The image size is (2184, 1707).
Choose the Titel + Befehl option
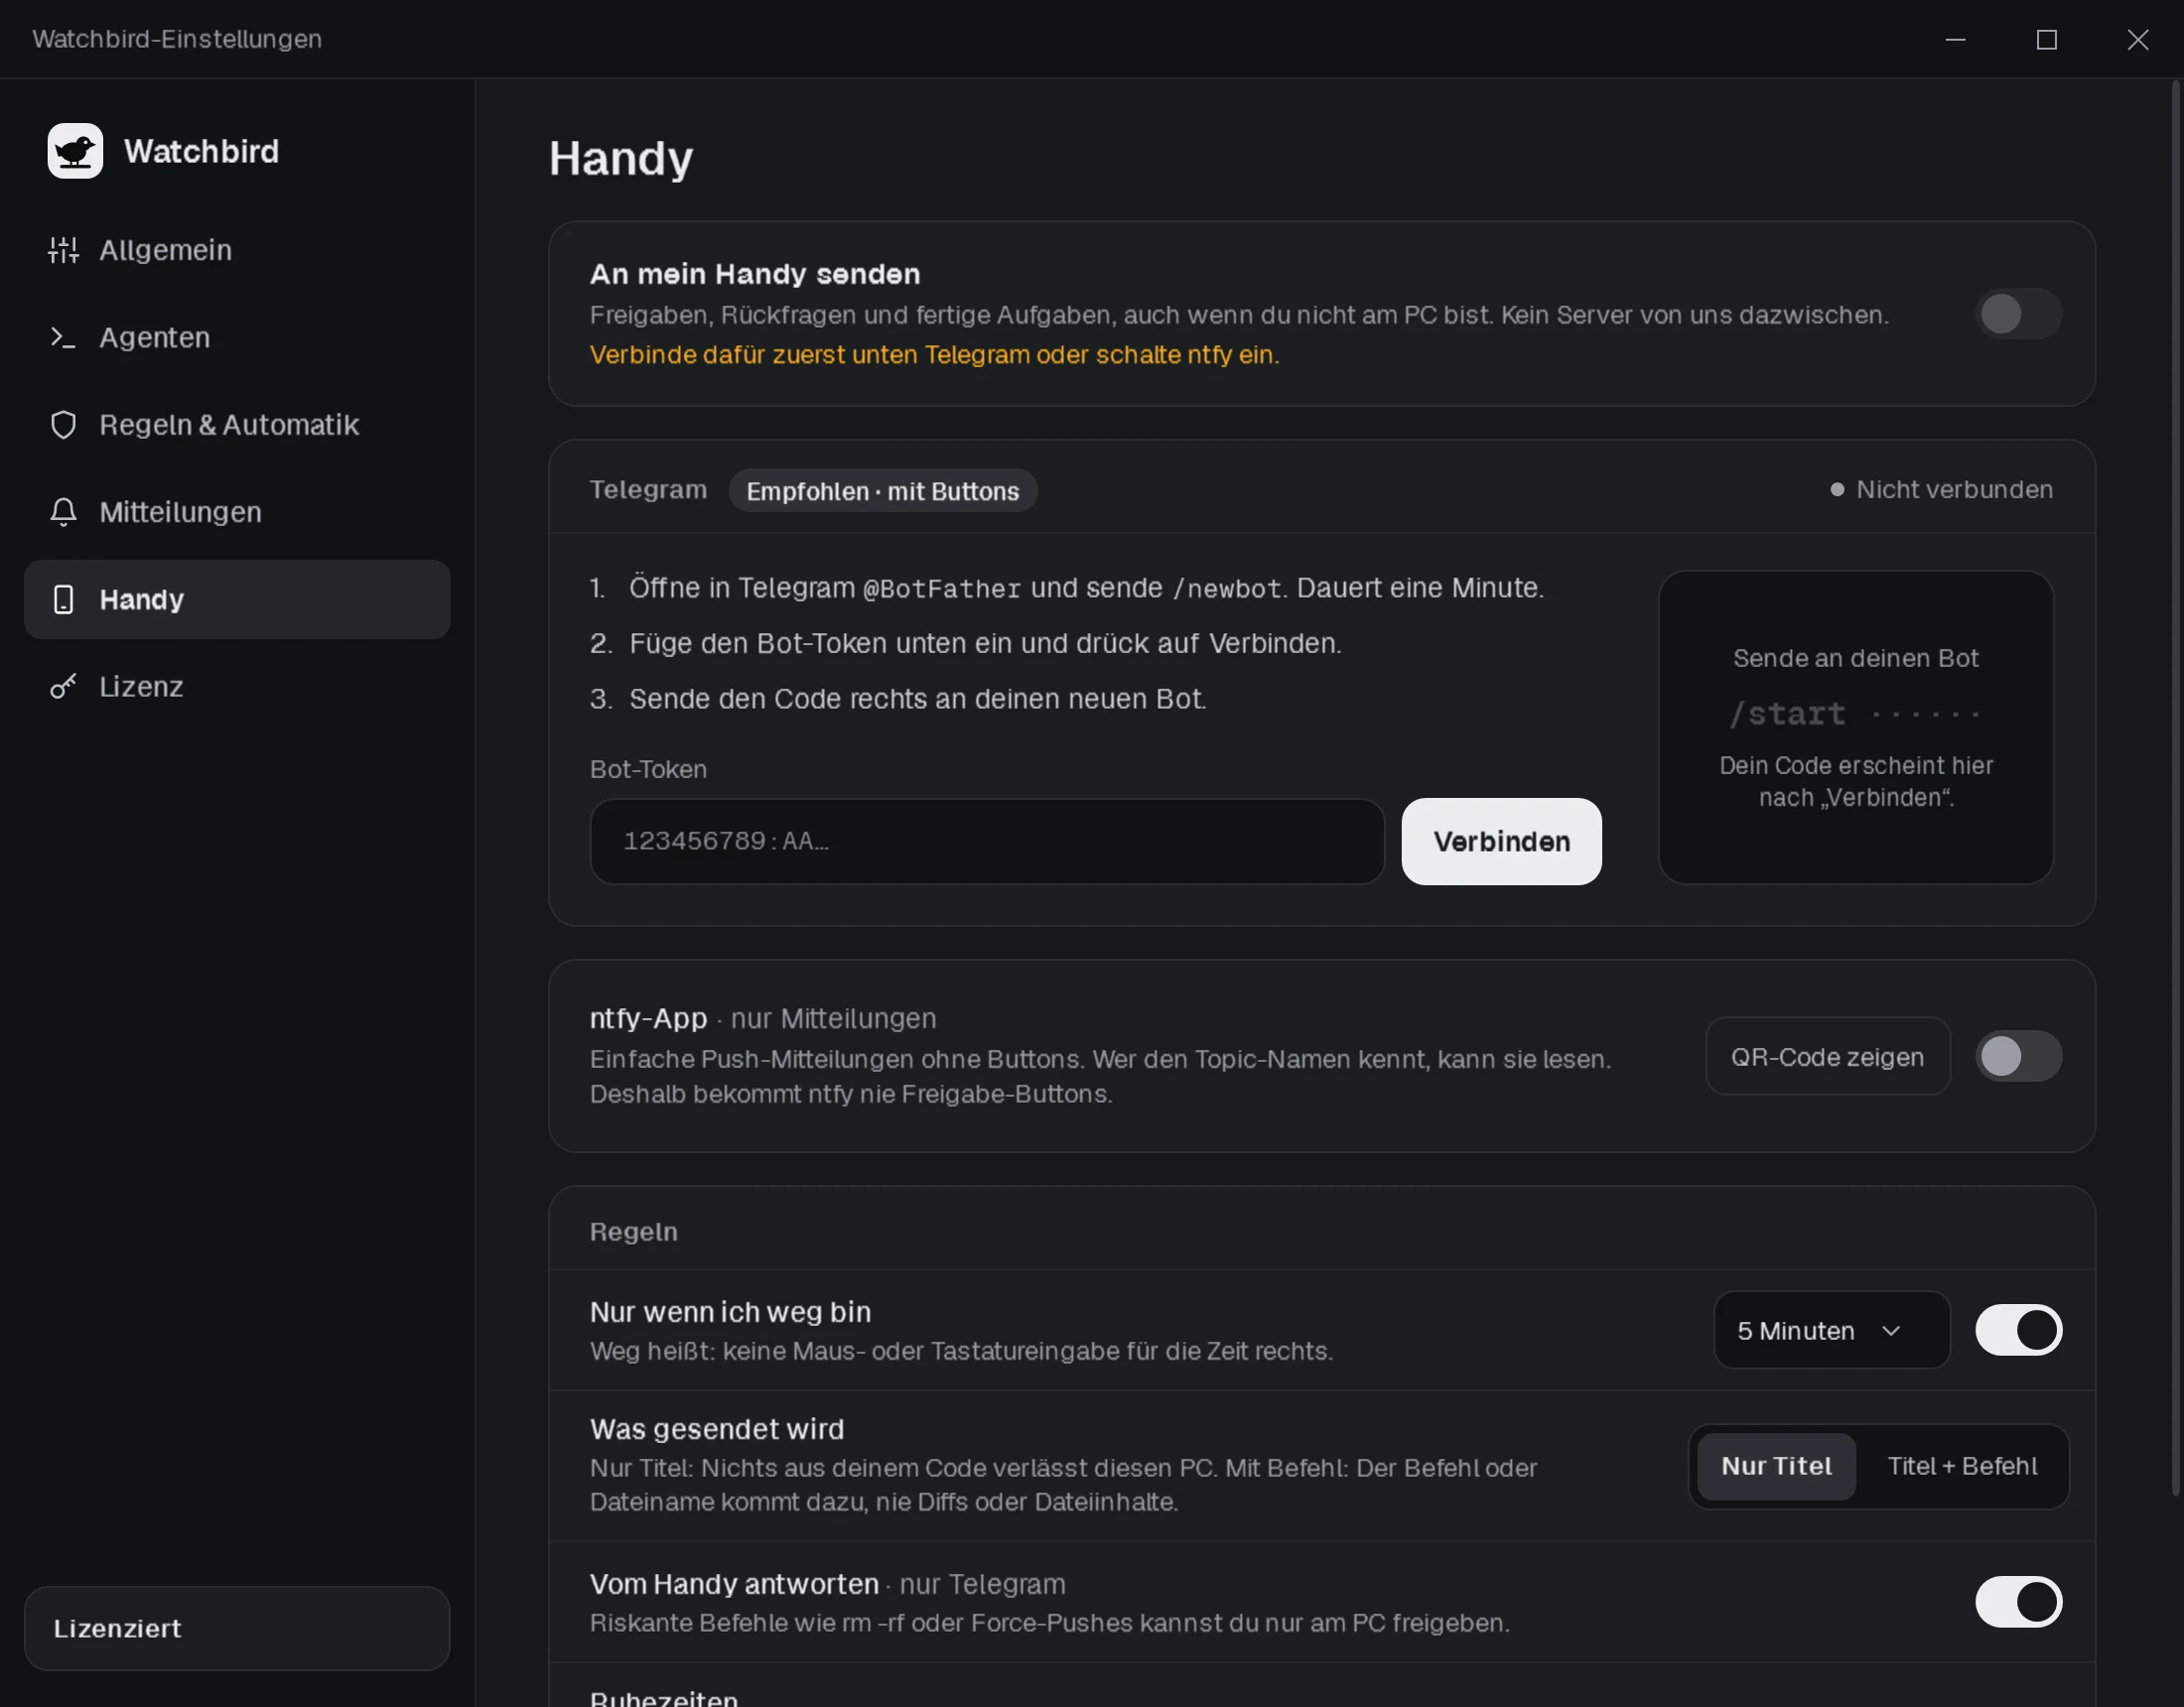coord(1962,1466)
